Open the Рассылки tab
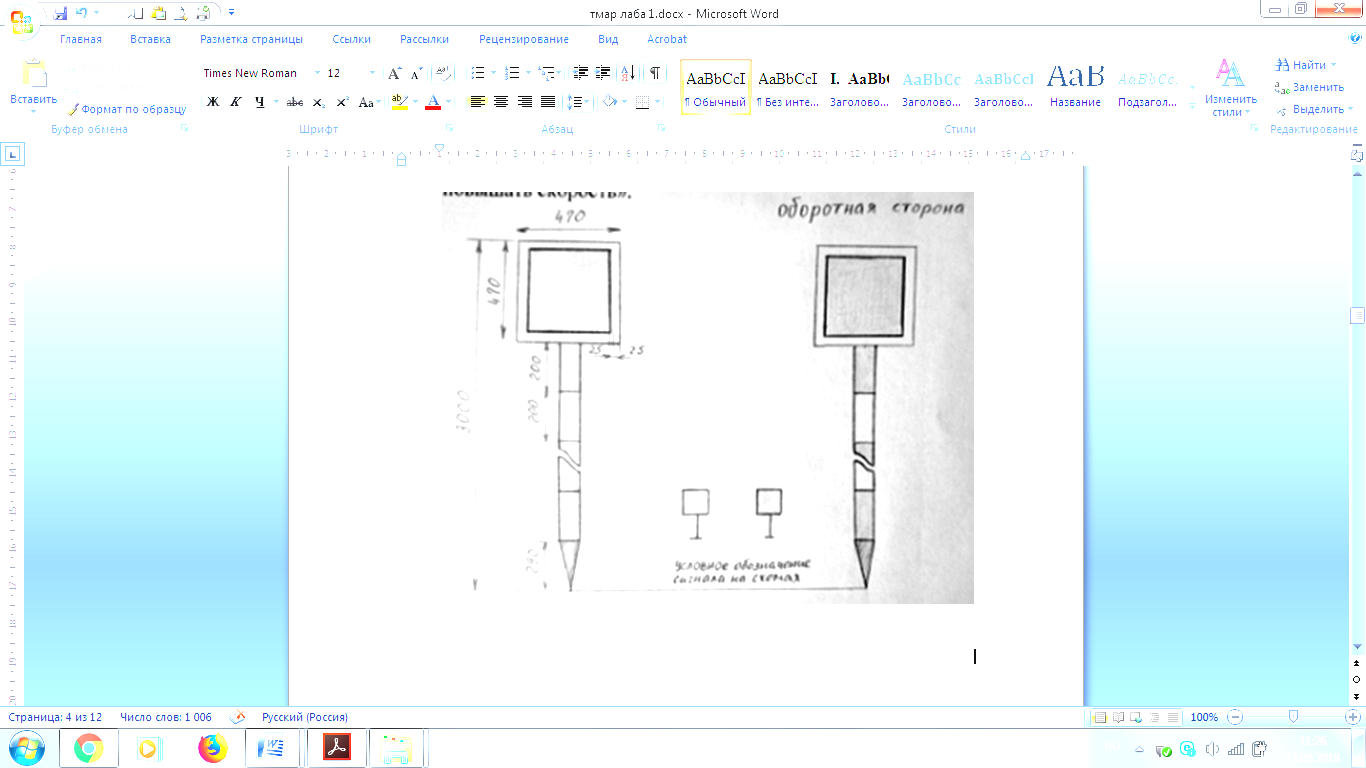 click(424, 40)
